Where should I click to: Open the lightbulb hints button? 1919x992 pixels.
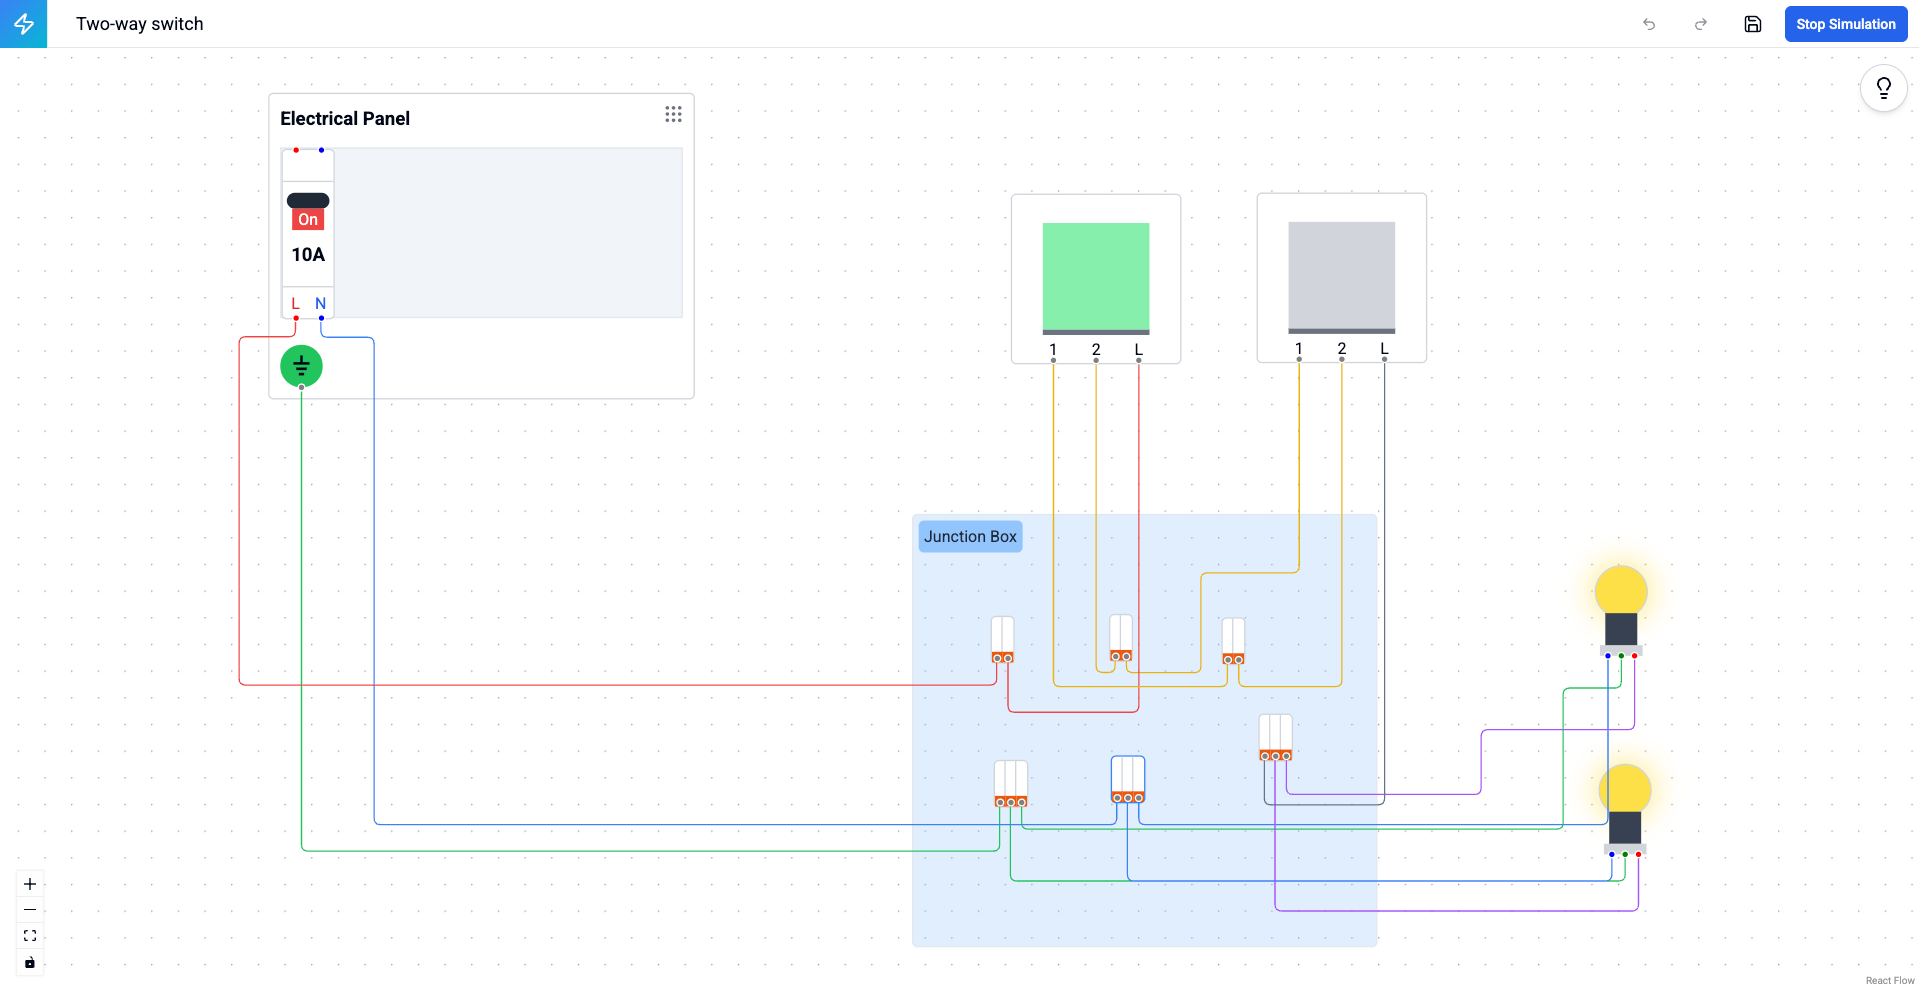click(1883, 88)
